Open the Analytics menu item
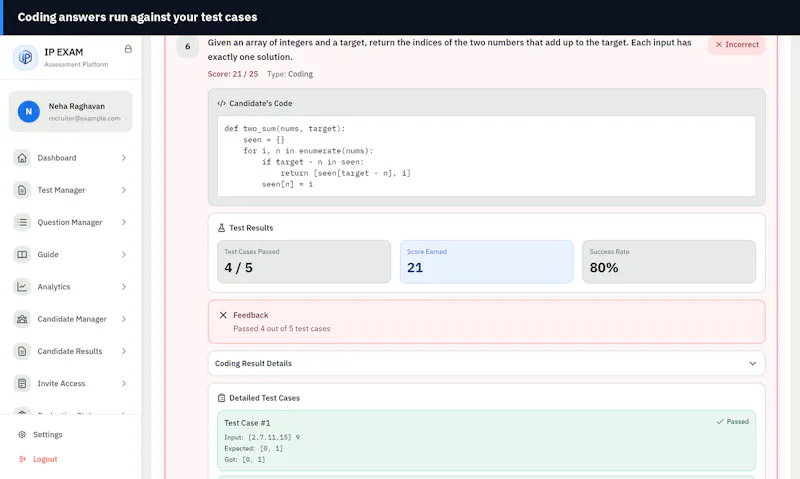Viewport: 800px width, 479px height. click(70, 287)
